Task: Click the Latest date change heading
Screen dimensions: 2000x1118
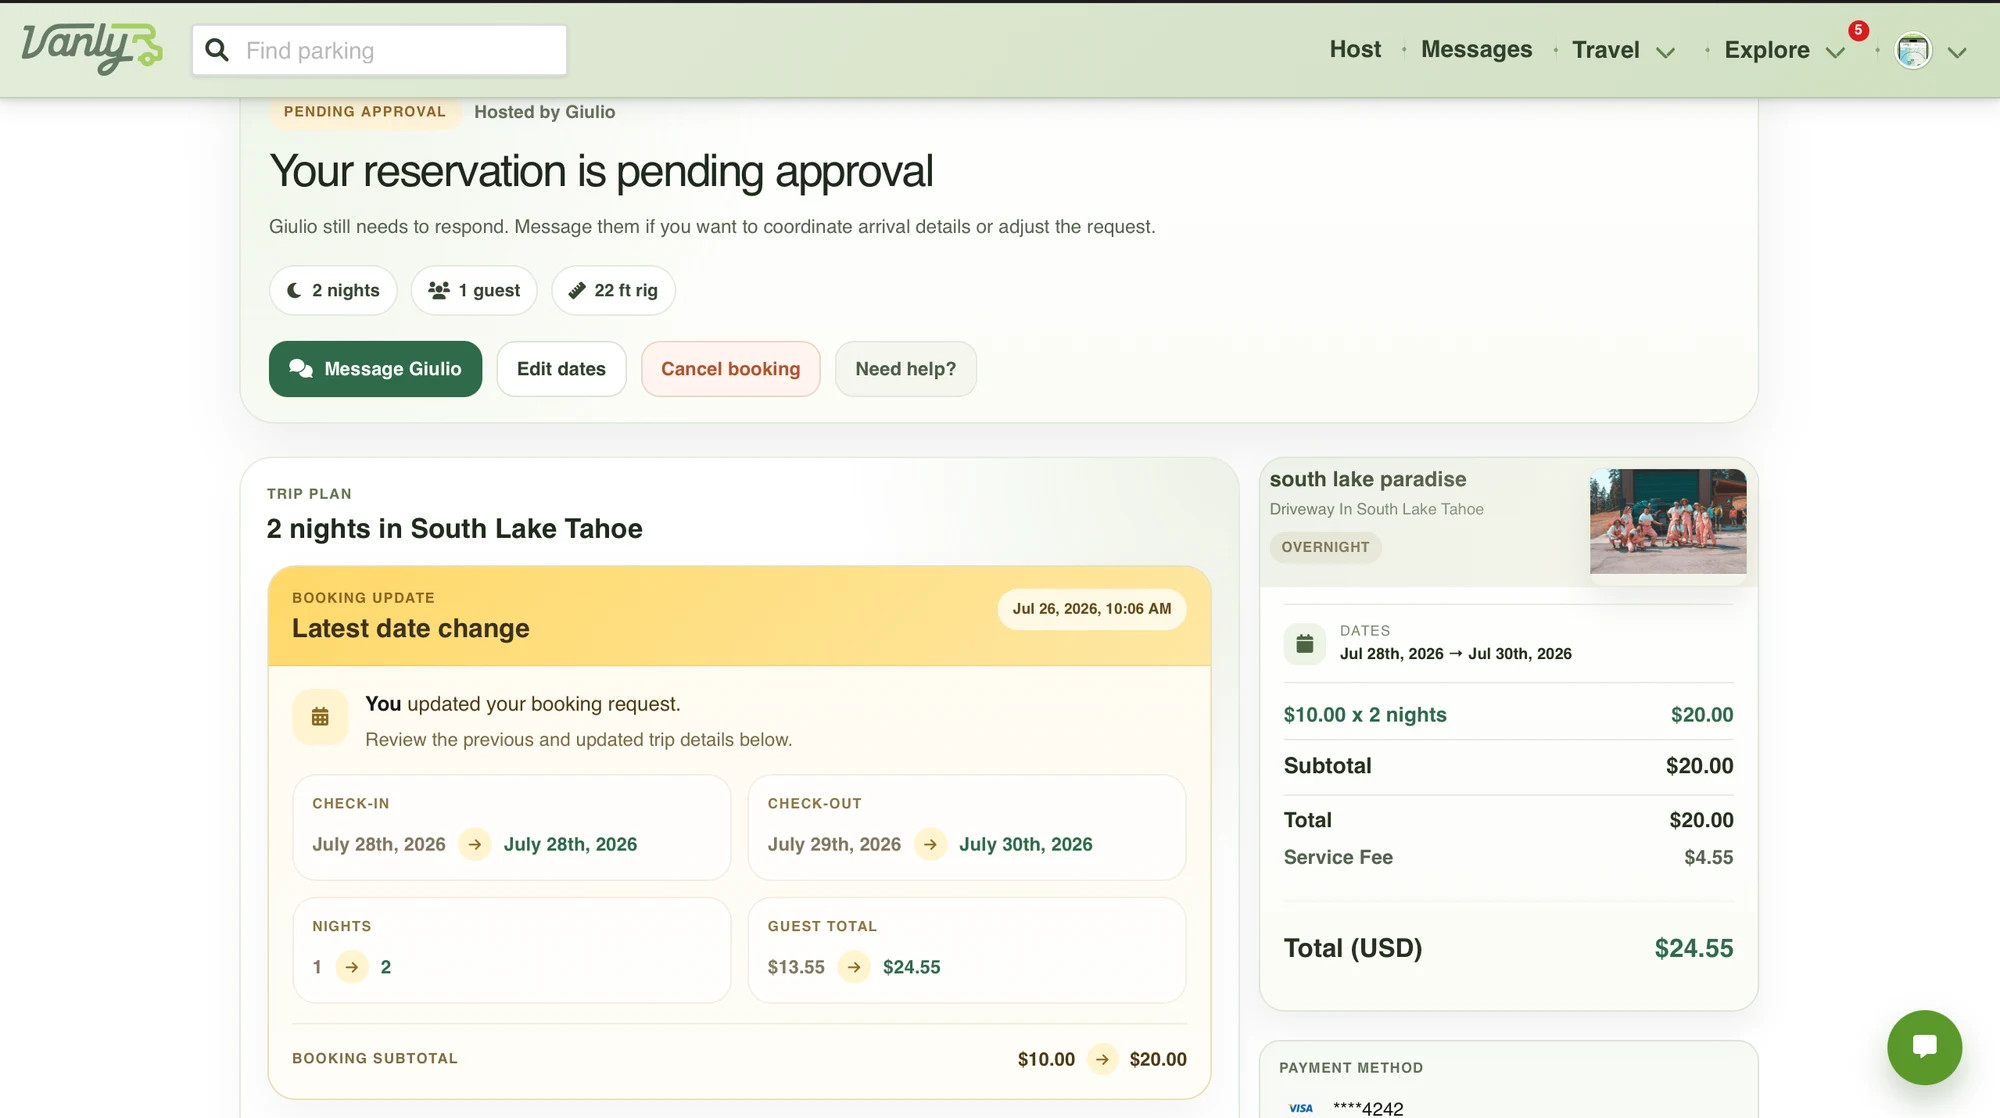Action: [411, 628]
